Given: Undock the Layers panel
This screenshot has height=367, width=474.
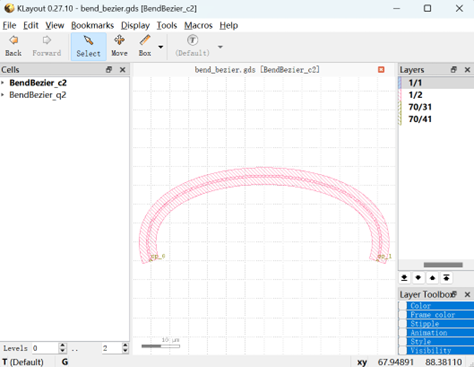Looking at the screenshot, I should click(x=453, y=70).
